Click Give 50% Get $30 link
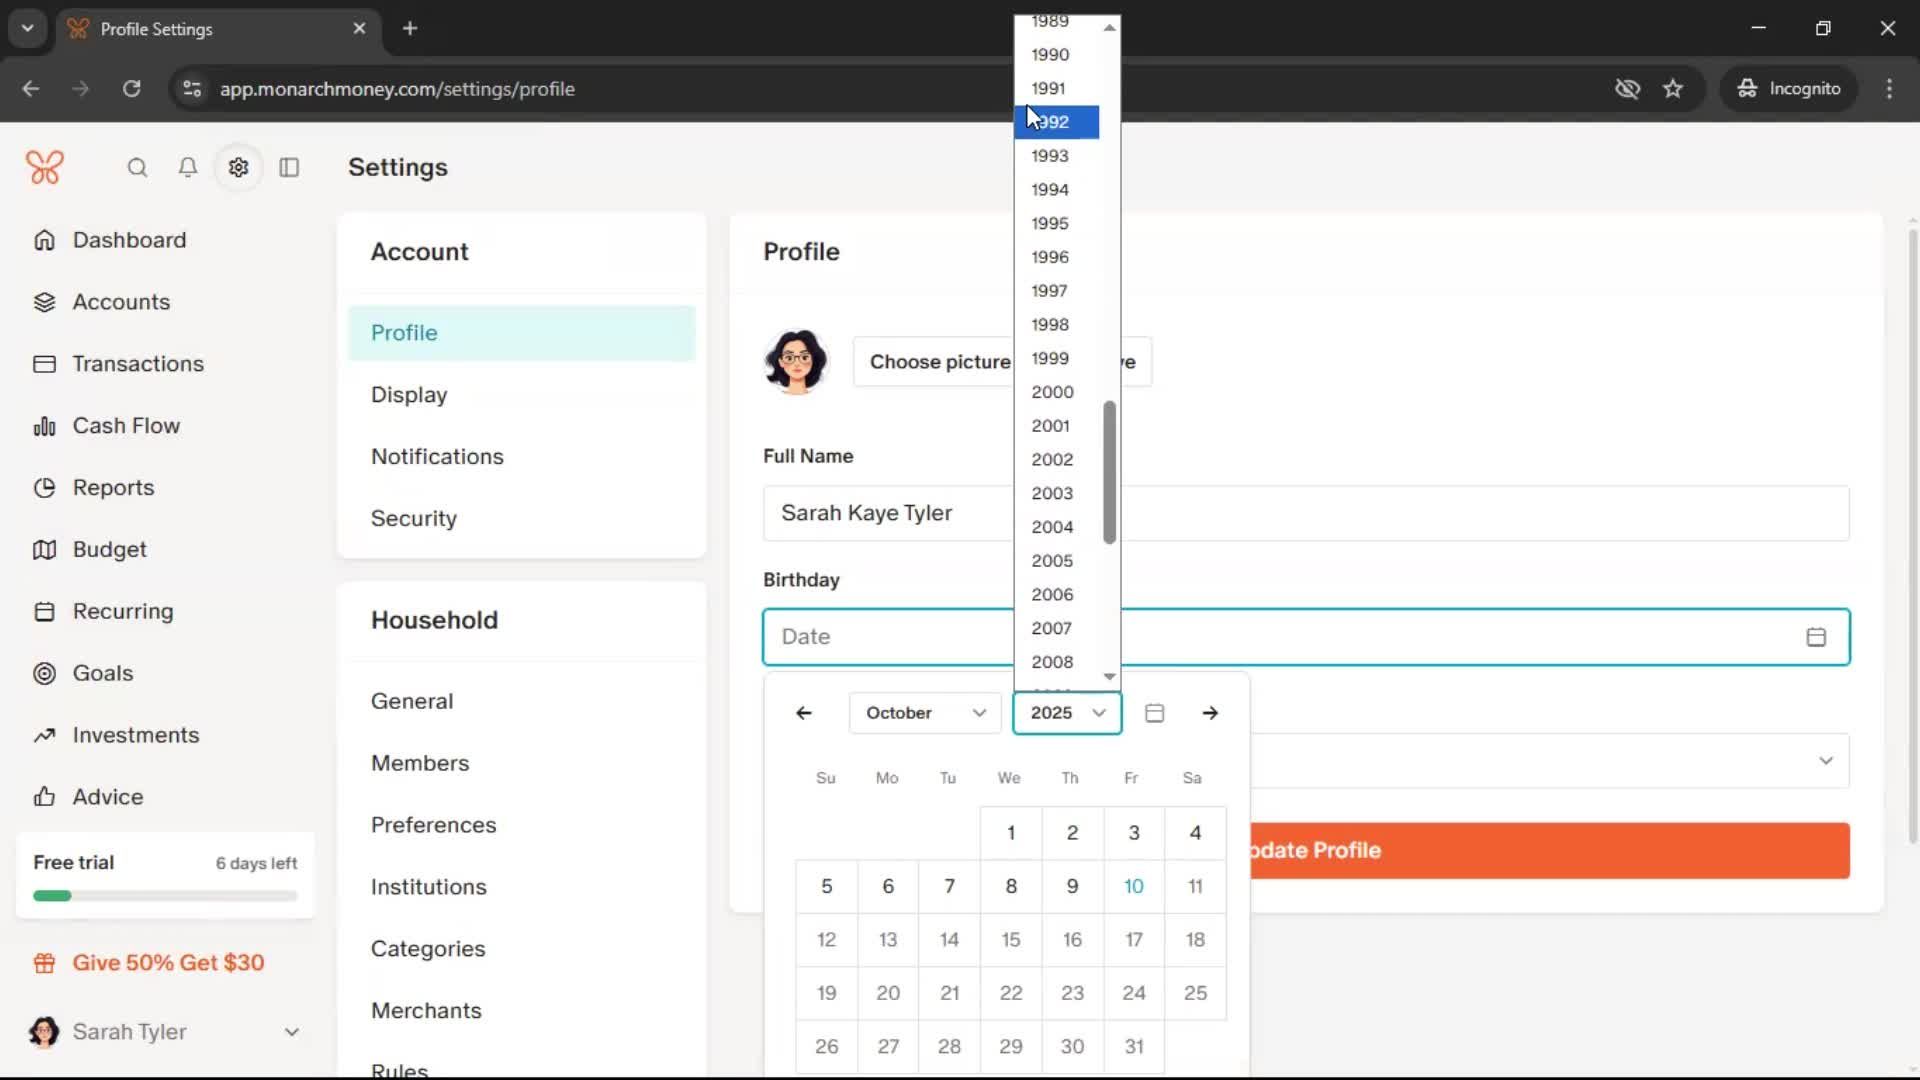Viewport: 1920px width, 1080px height. pyautogui.click(x=168, y=963)
